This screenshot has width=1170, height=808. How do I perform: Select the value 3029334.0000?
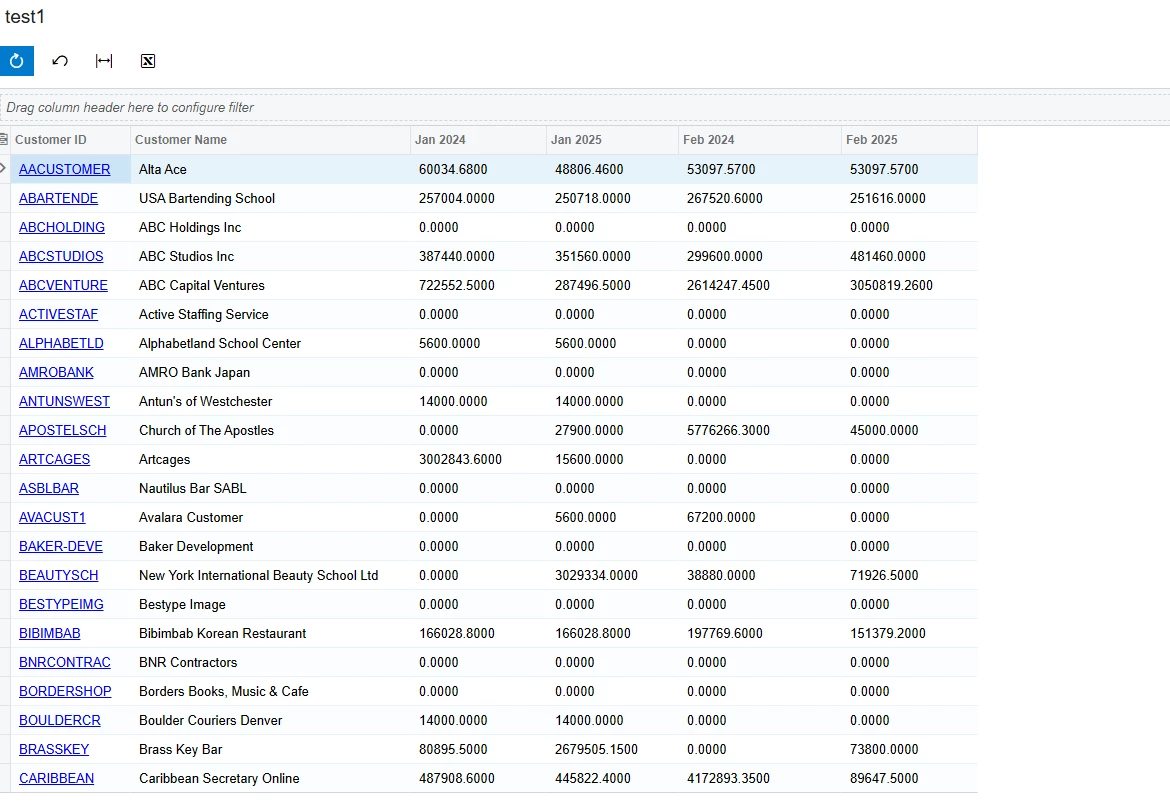pyautogui.click(x=596, y=576)
